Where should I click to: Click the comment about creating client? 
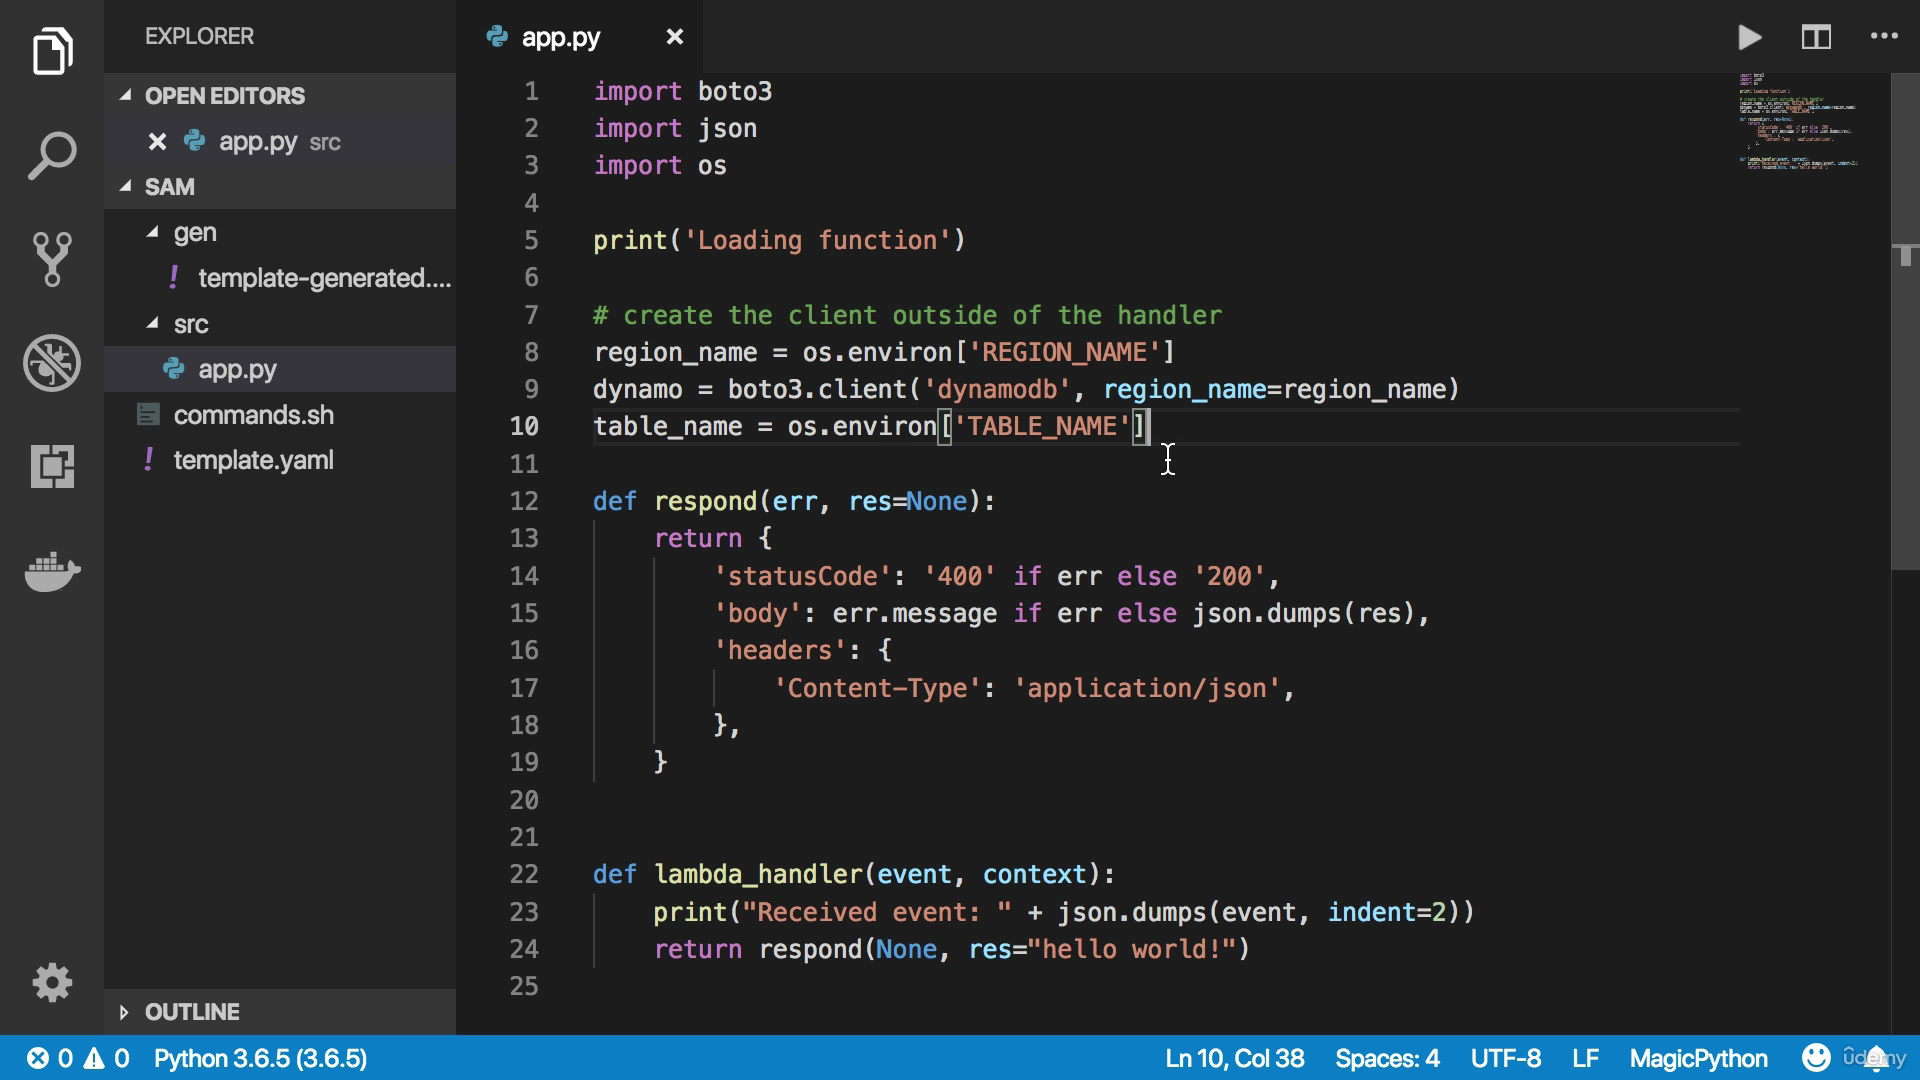(x=907, y=316)
